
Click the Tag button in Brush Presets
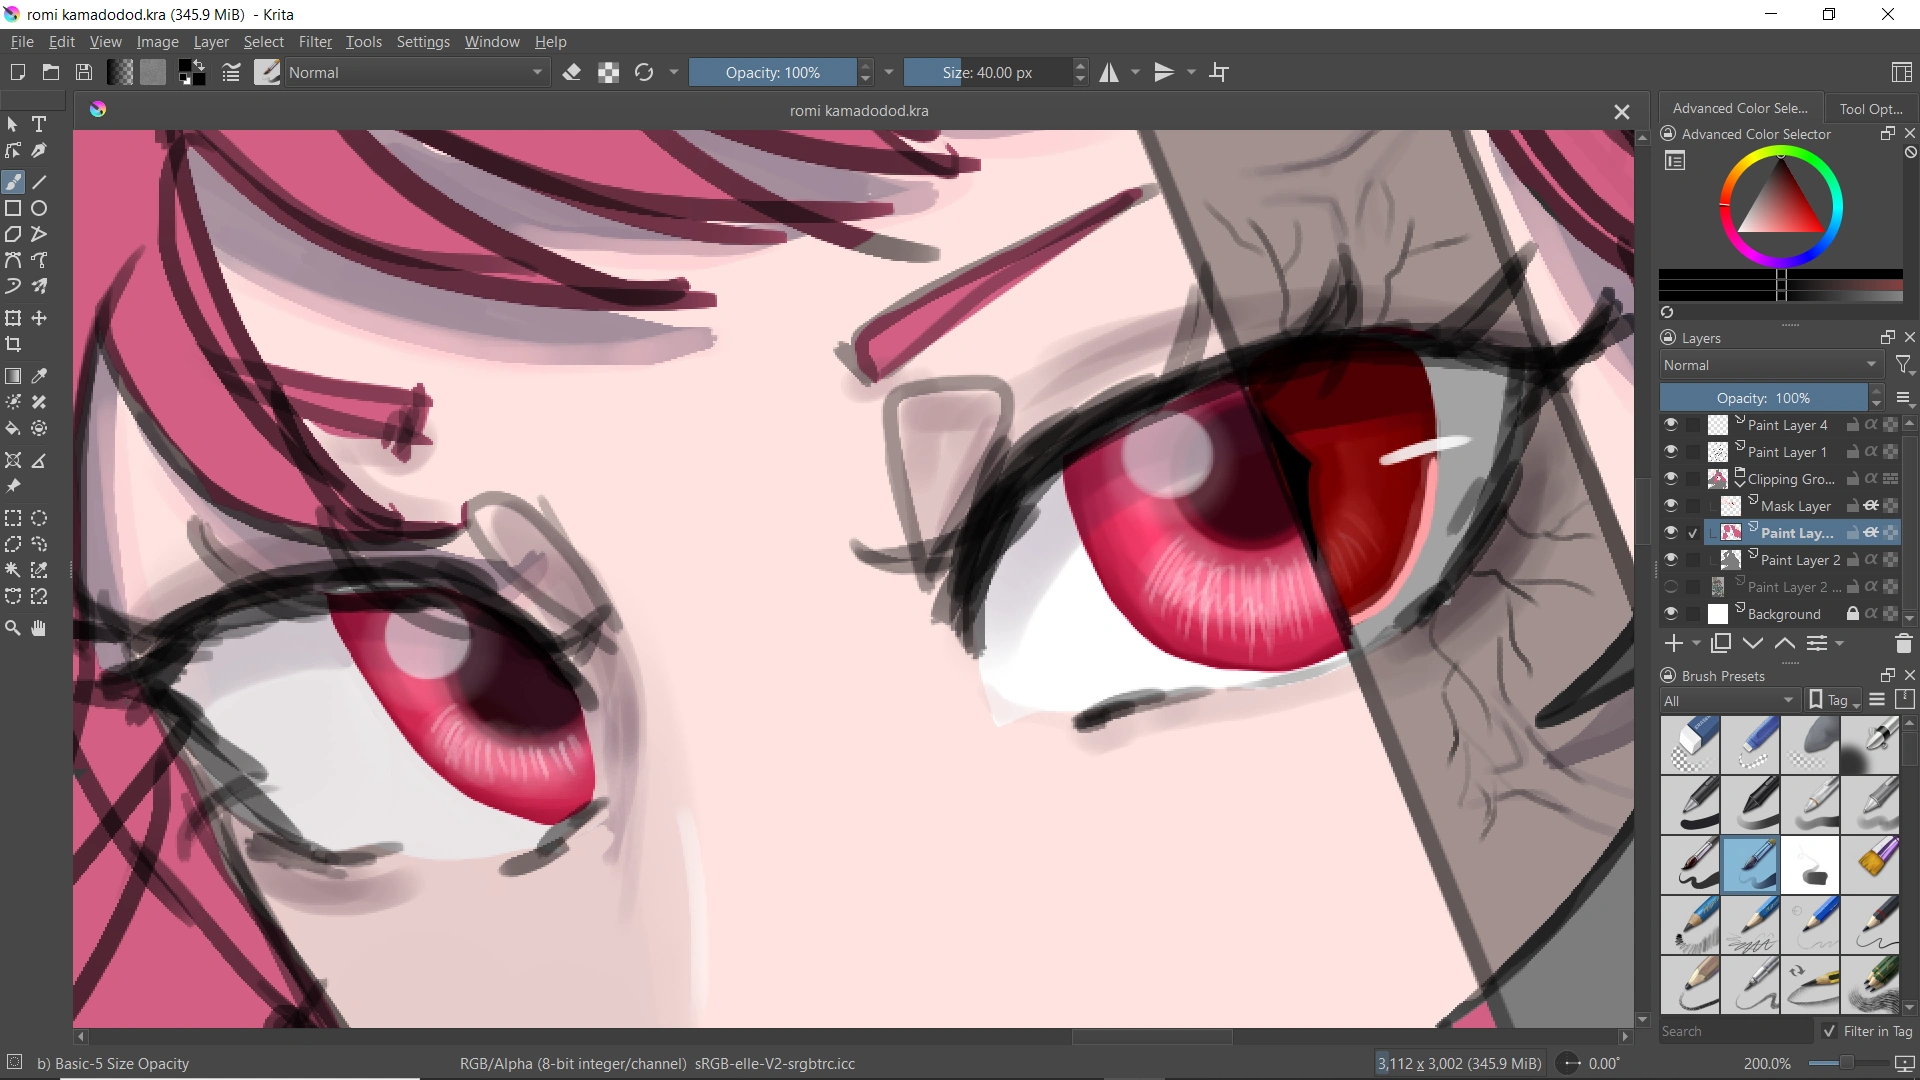[1835, 700]
